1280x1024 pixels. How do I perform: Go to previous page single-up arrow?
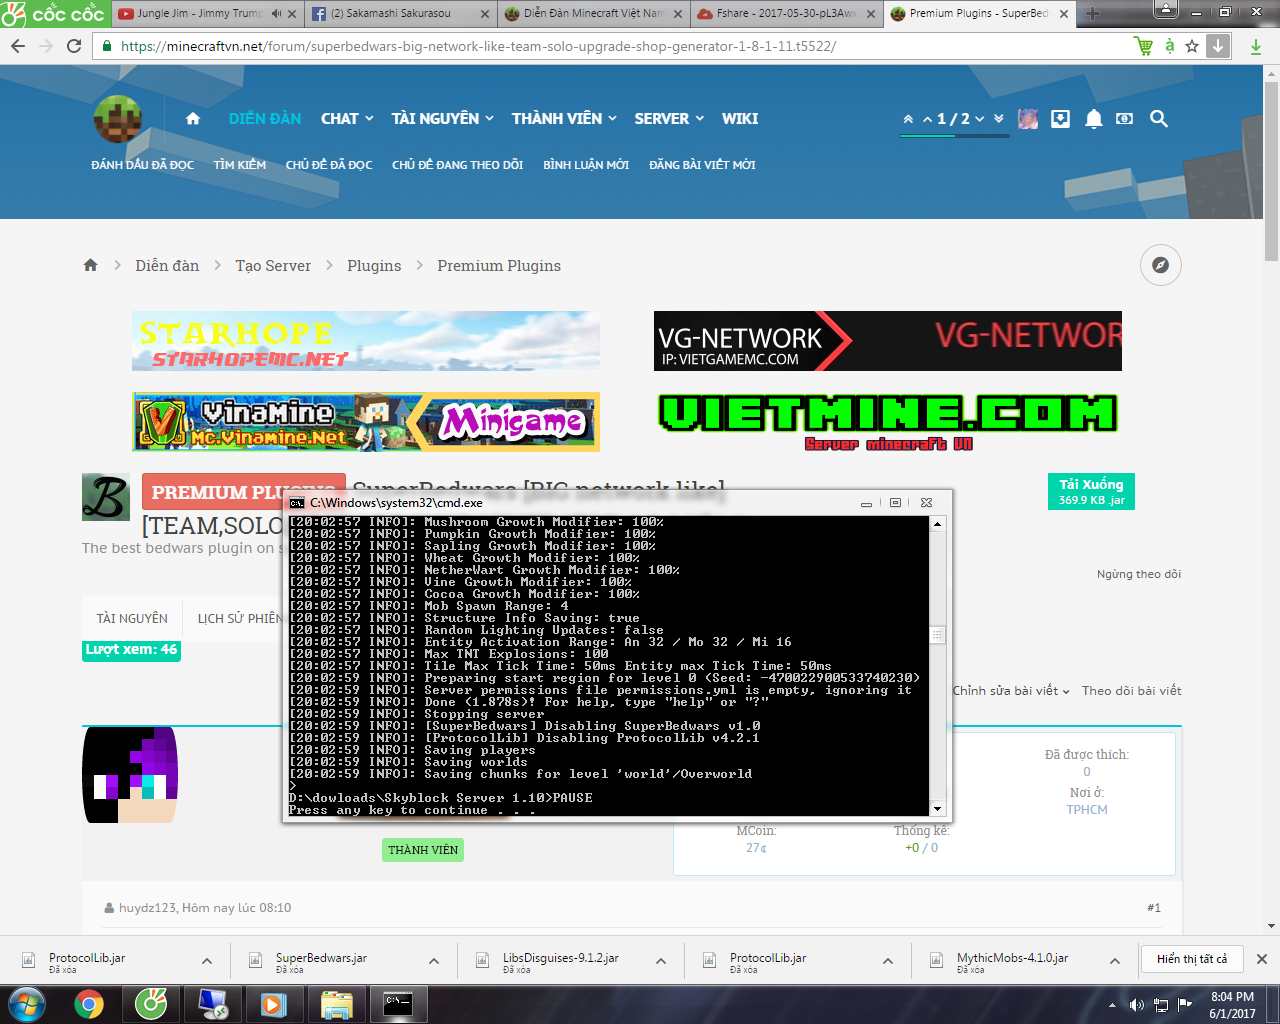tap(927, 119)
